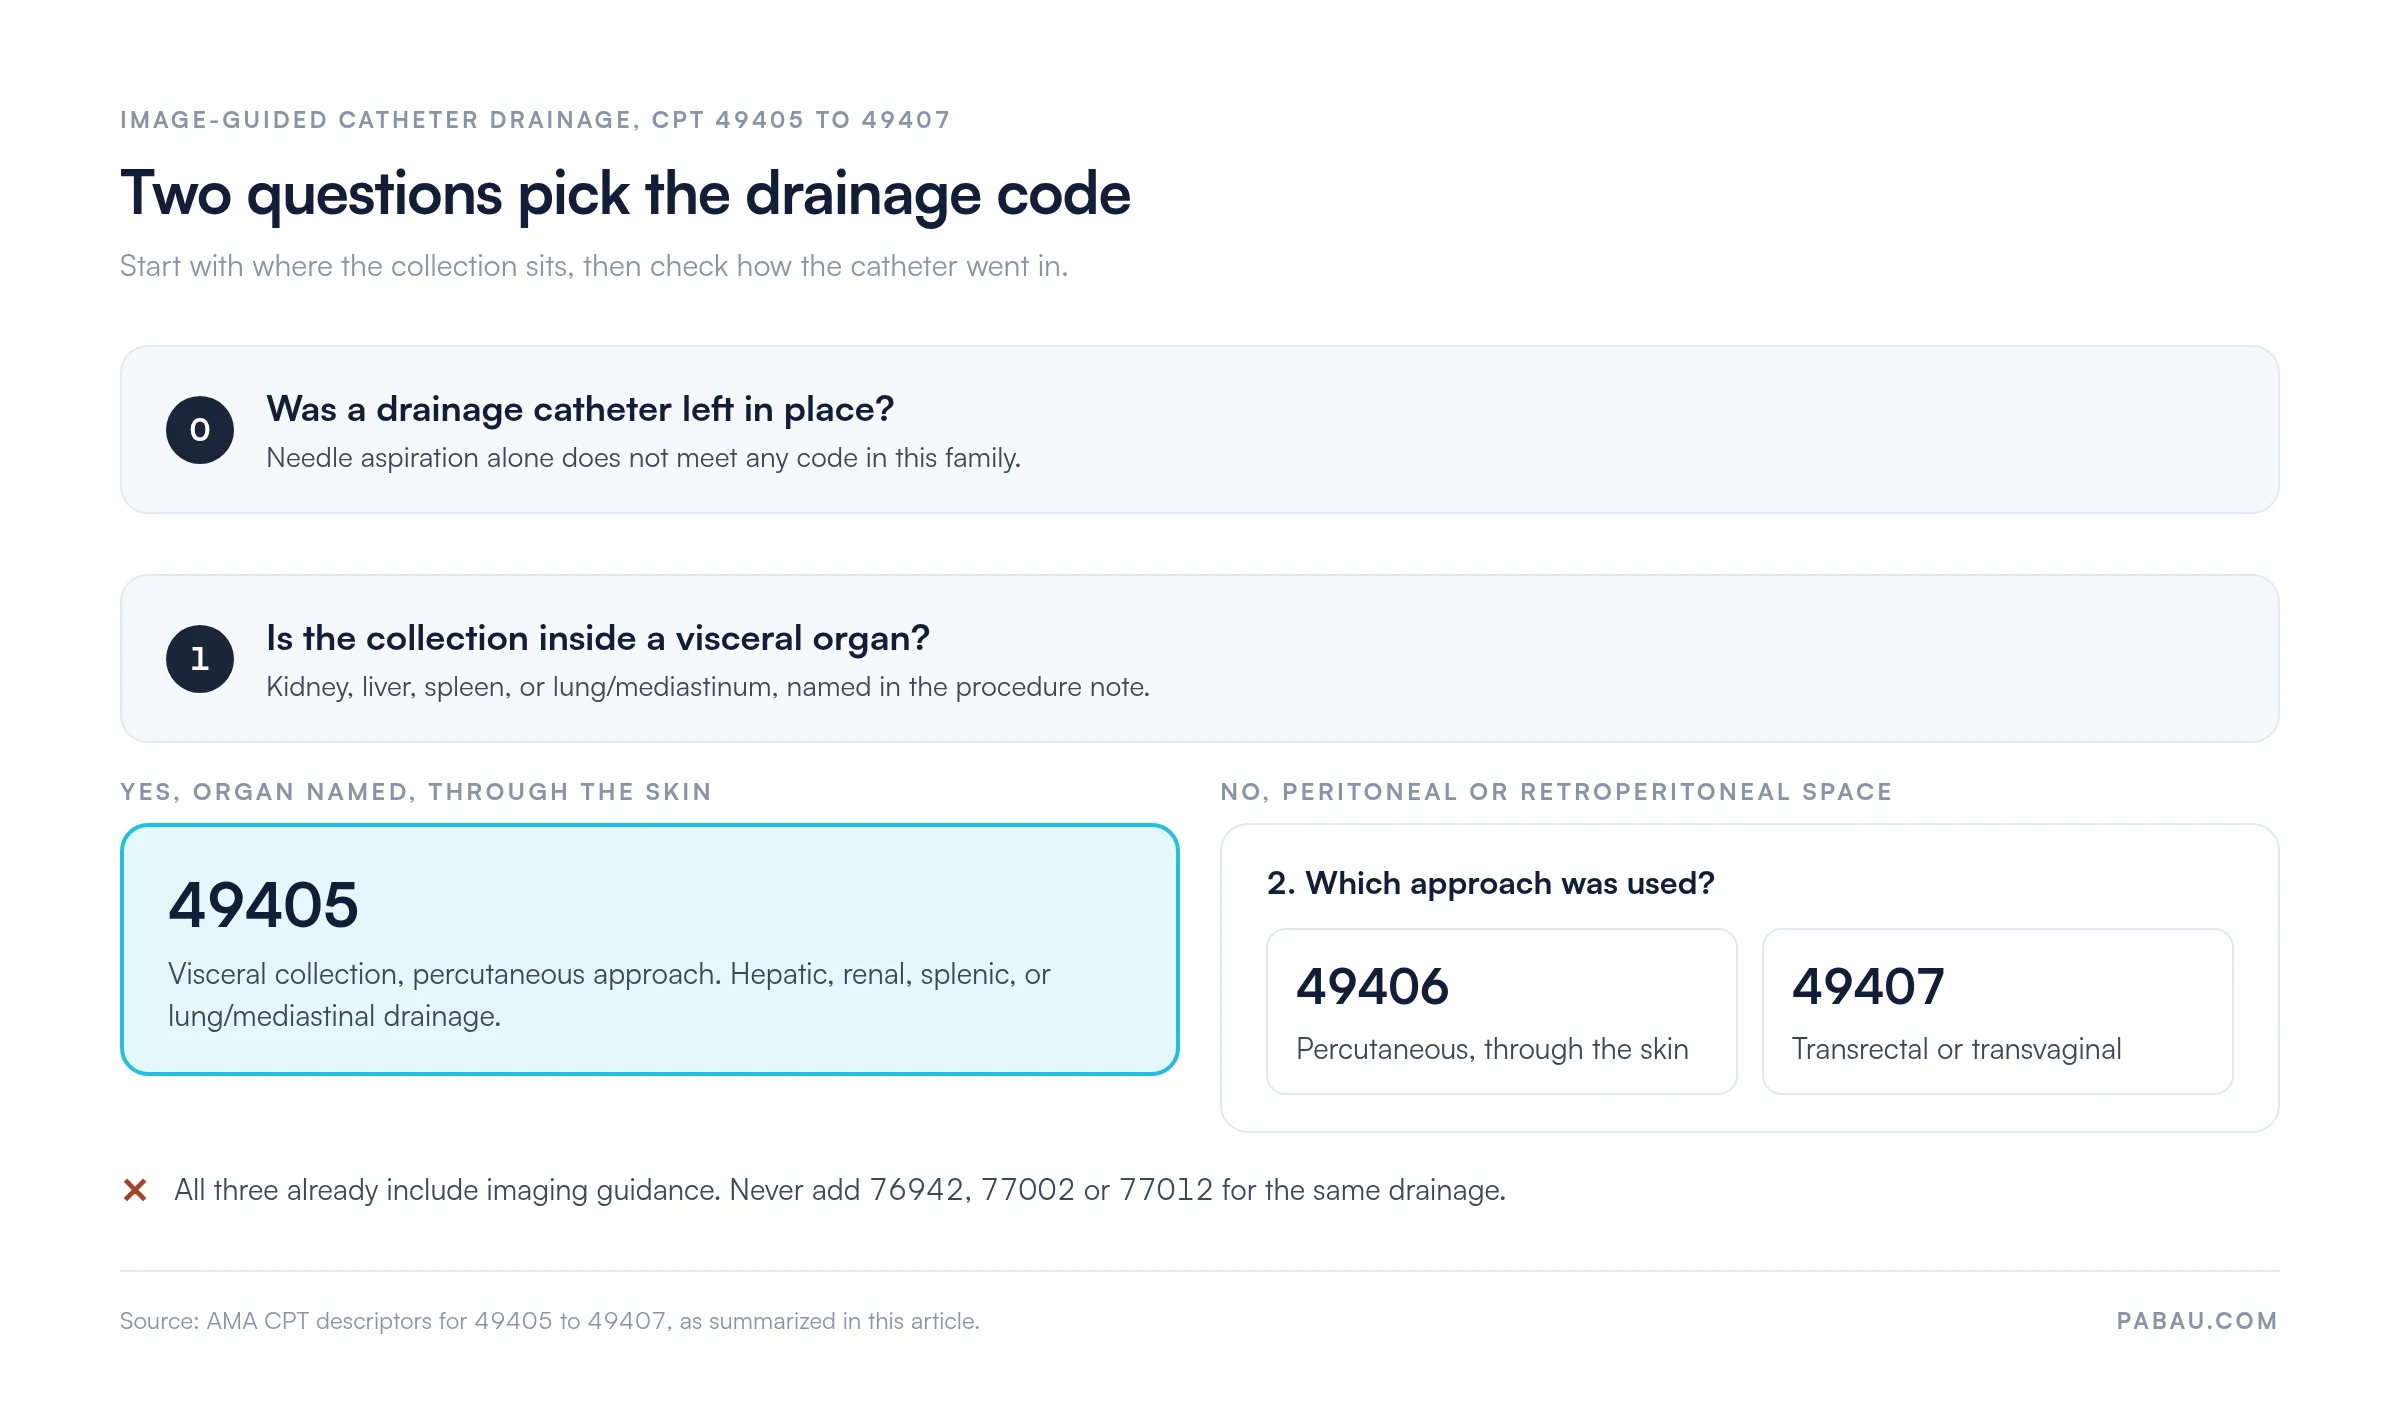Select the 49406 percutaneous card

[x=1502, y=1011]
